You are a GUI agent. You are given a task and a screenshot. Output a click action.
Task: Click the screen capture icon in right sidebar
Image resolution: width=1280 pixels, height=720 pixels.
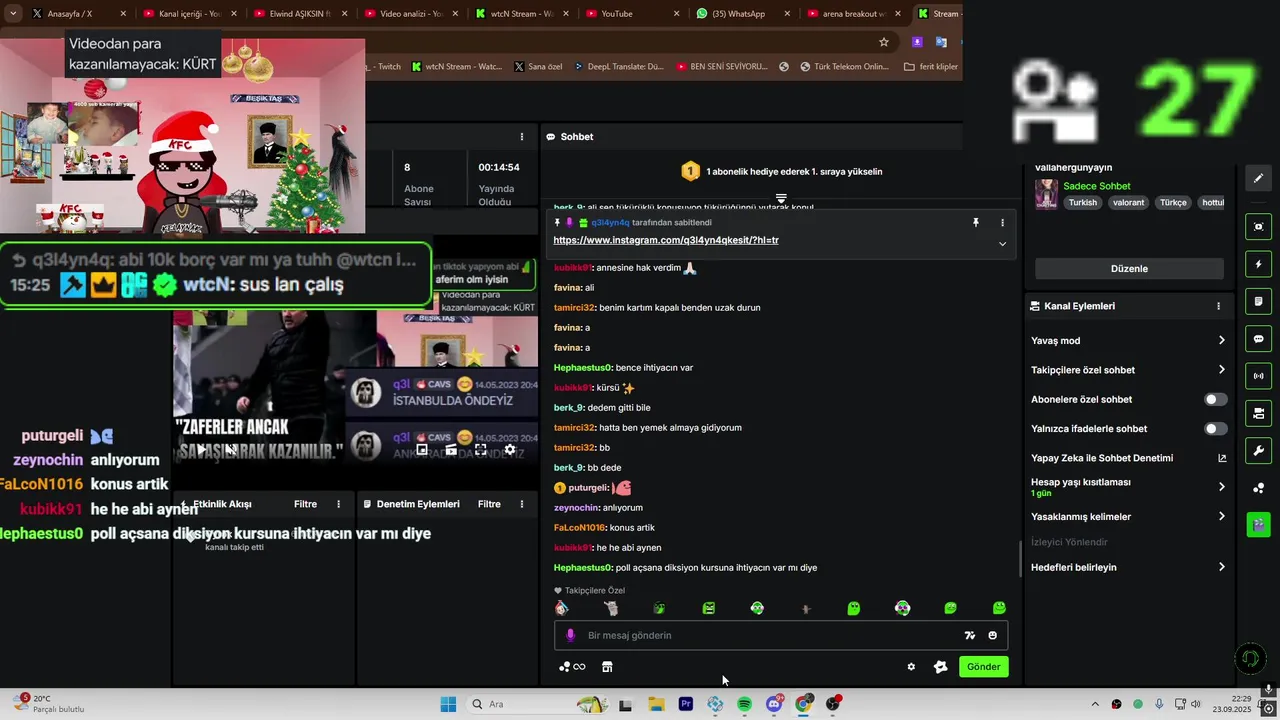coord(1258,227)
